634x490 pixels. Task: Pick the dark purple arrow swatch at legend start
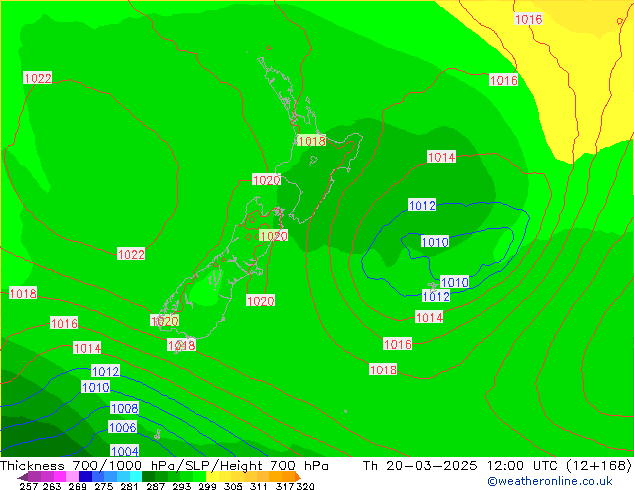(23, 477)
